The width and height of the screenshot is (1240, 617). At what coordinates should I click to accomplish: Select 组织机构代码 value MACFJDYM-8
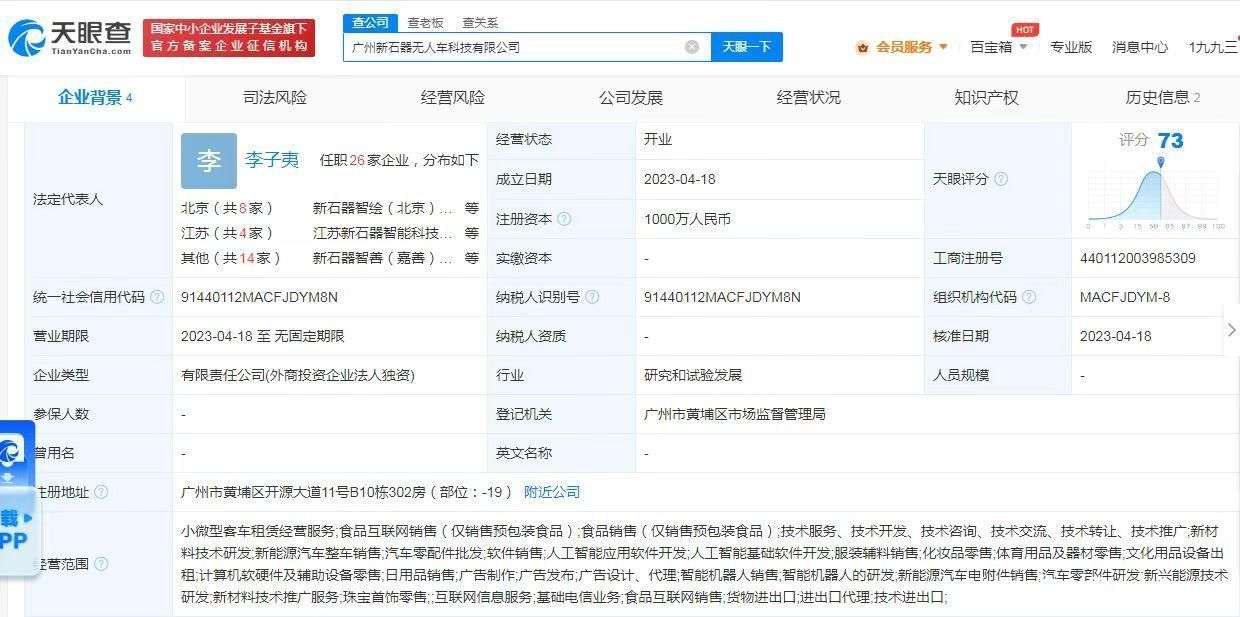coord(1125,297)
